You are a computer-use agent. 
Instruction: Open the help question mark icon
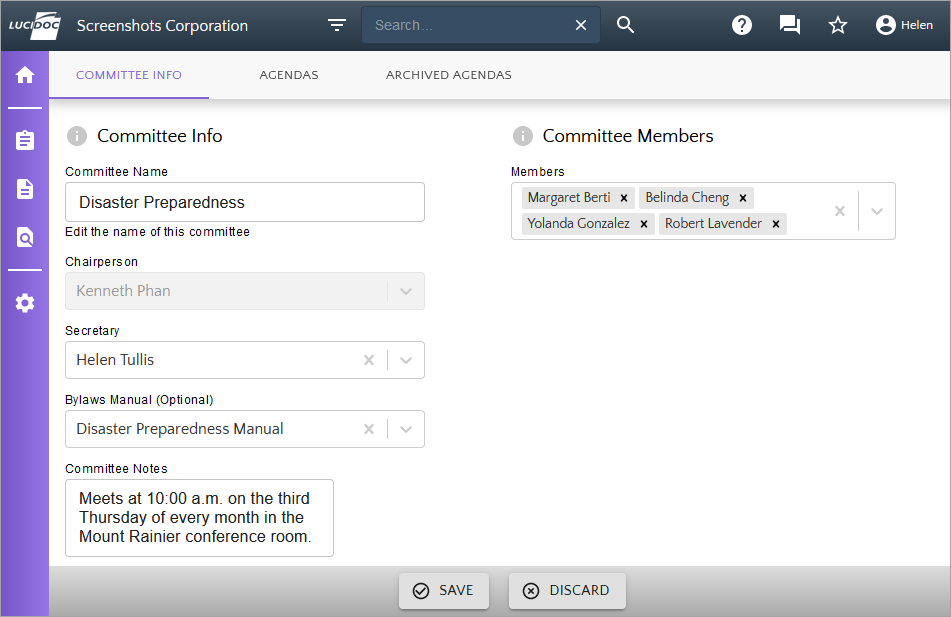(x=742, y=25)
